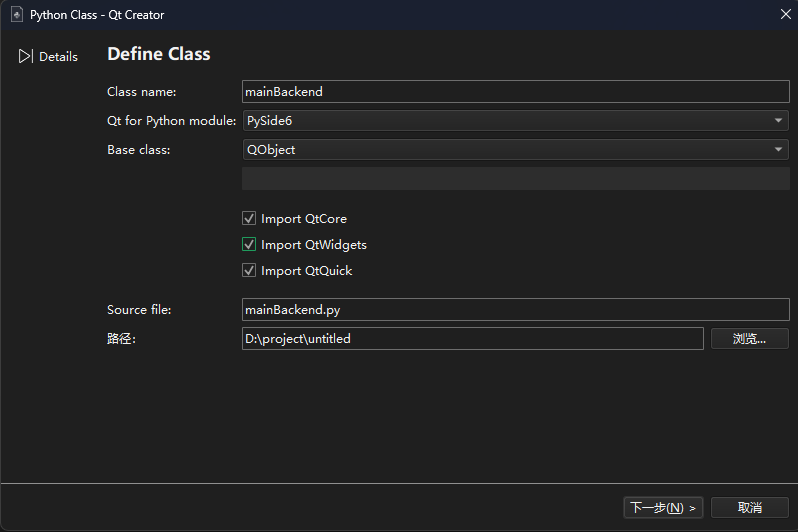Click the Details step arrow icon
The image size is (798, 532).
point(25,57)
